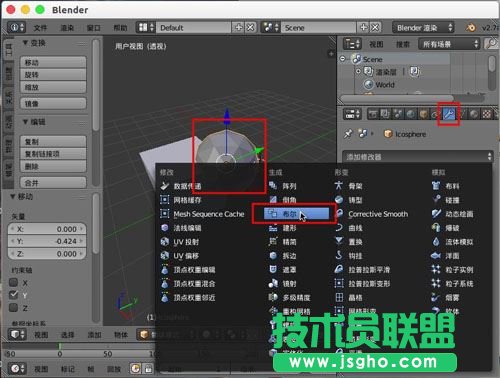Open the 窗口 (Window) menu

[x=94, y=28]
